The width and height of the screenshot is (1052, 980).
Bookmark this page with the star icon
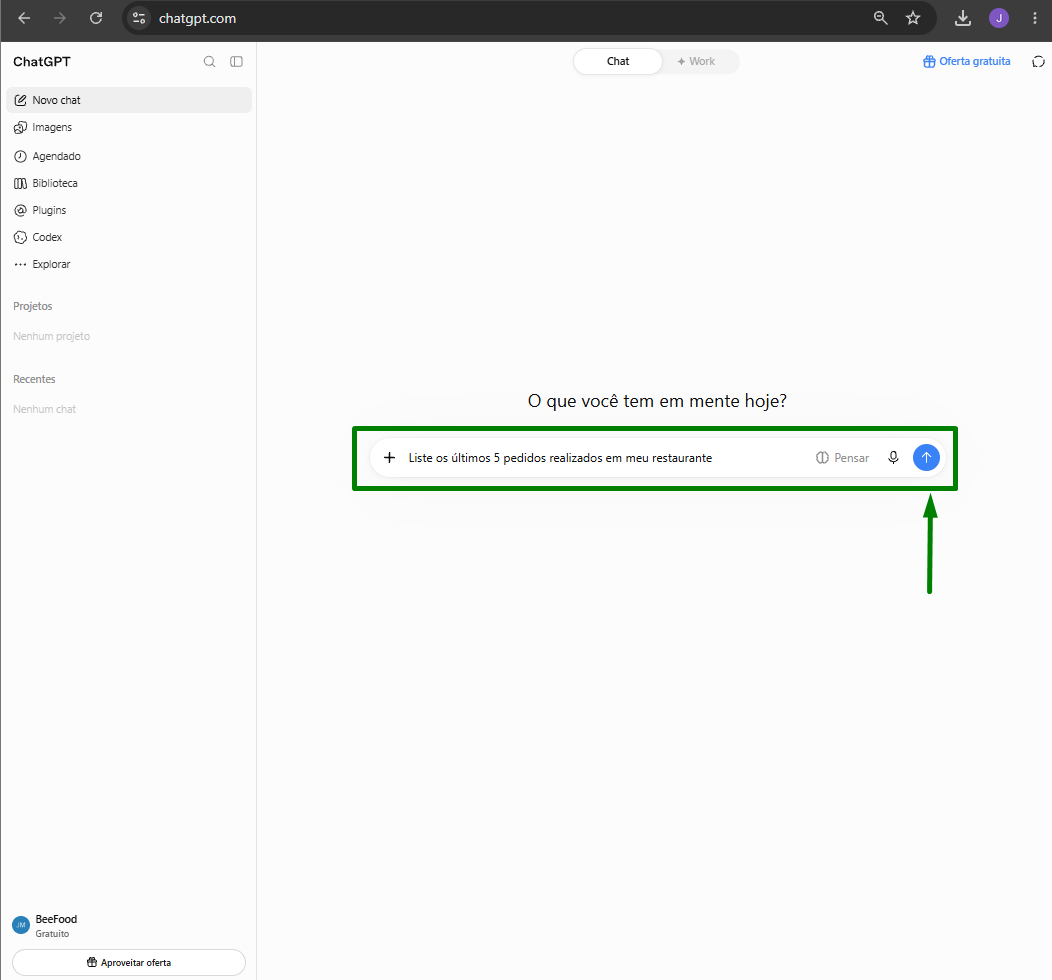point(913,18)
